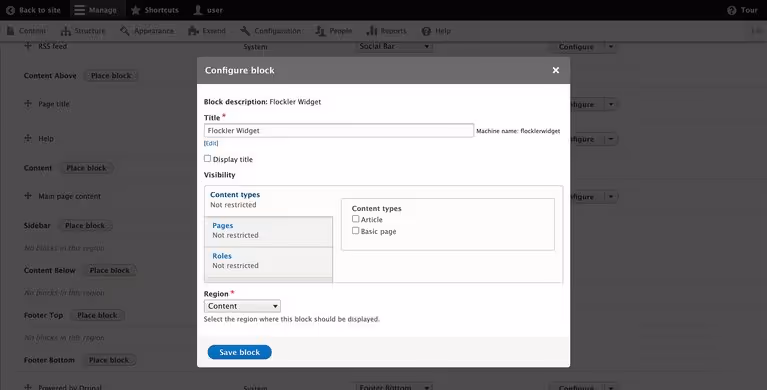Open the Configuration admin menu
The height and width of the screenshot is (390, 767).
271,31
